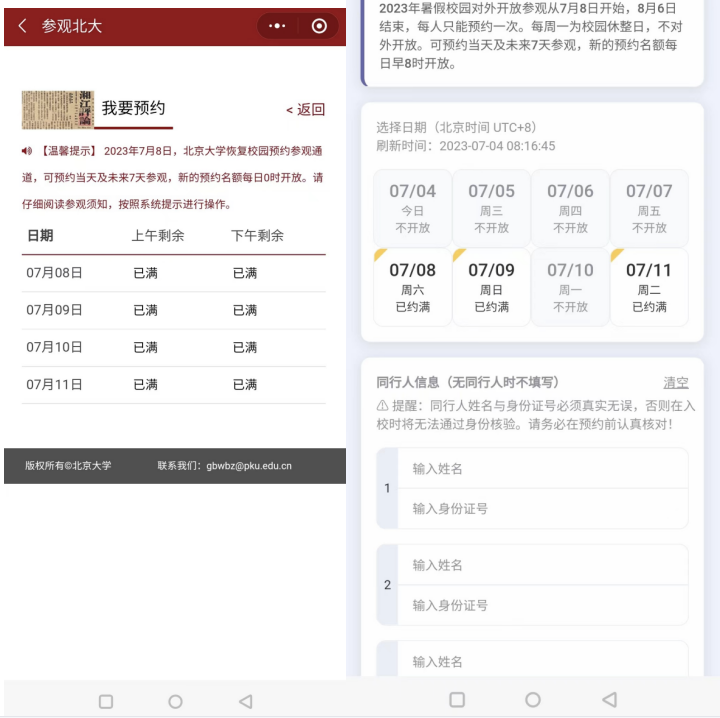Click the 07月10日 date cell
Screen dimensions: 720x718
[x=54, y=347]
